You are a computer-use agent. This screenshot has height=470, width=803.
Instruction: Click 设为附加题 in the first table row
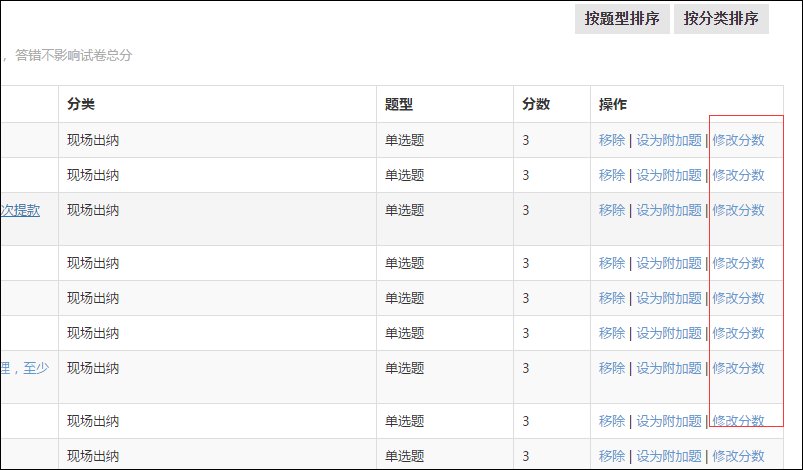pos(669,140)
